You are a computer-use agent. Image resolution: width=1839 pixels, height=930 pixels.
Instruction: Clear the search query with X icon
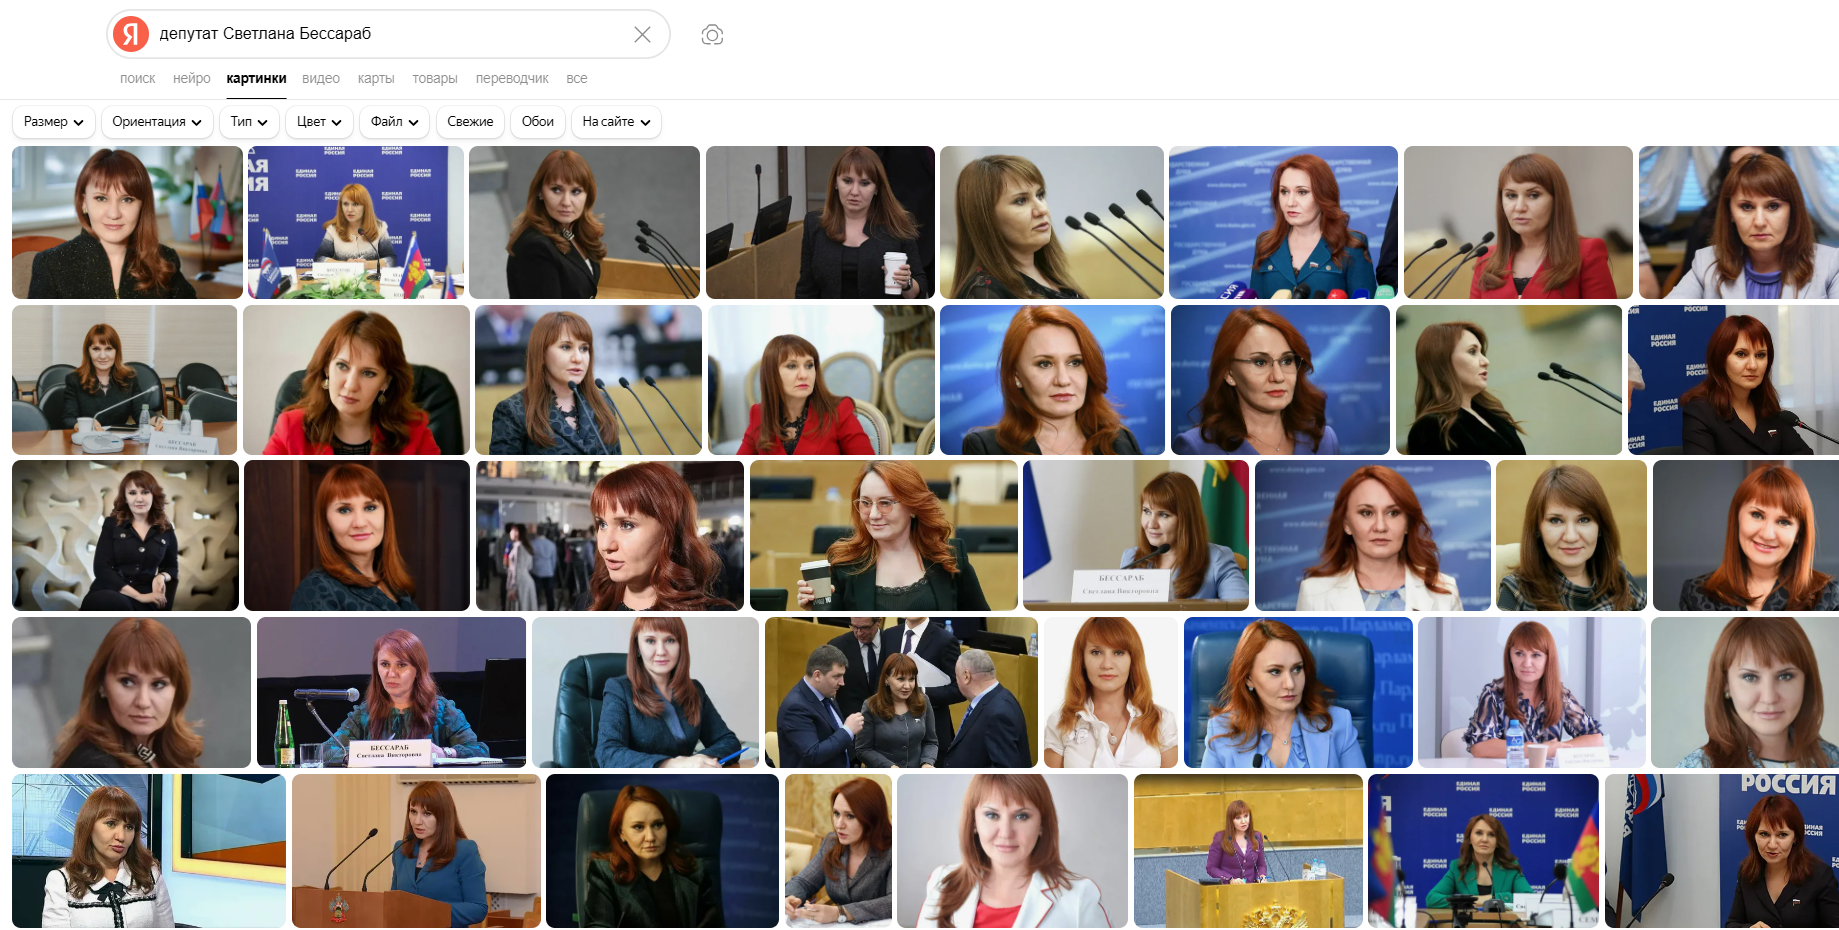[x=642, y=34]
